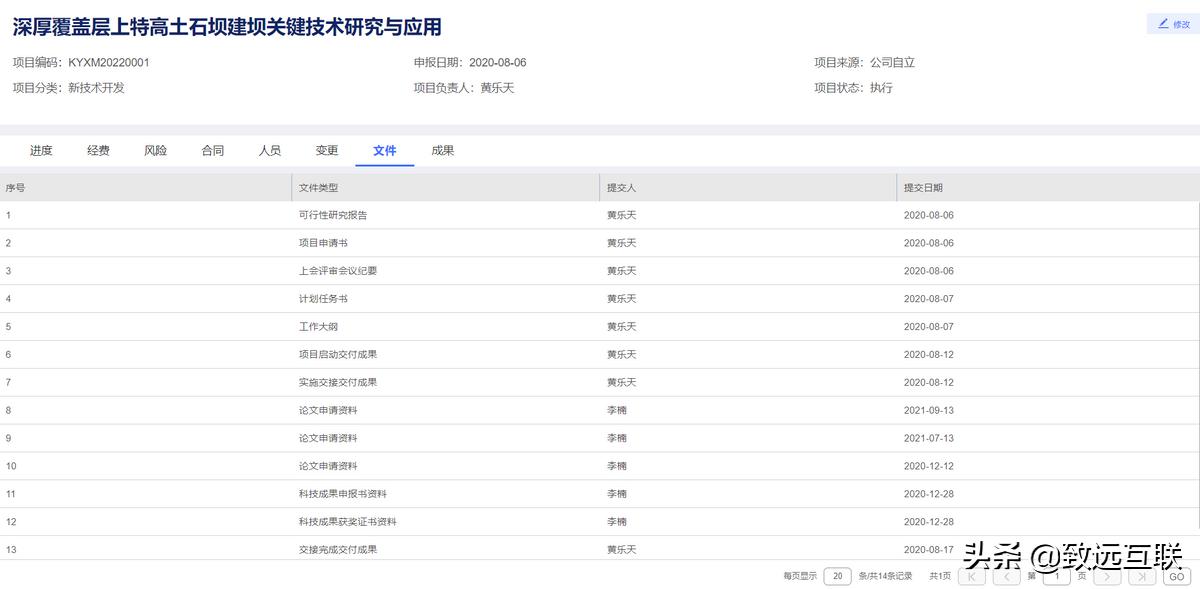
Task: Switch to the 进度 tab
Action: [41, 150]
